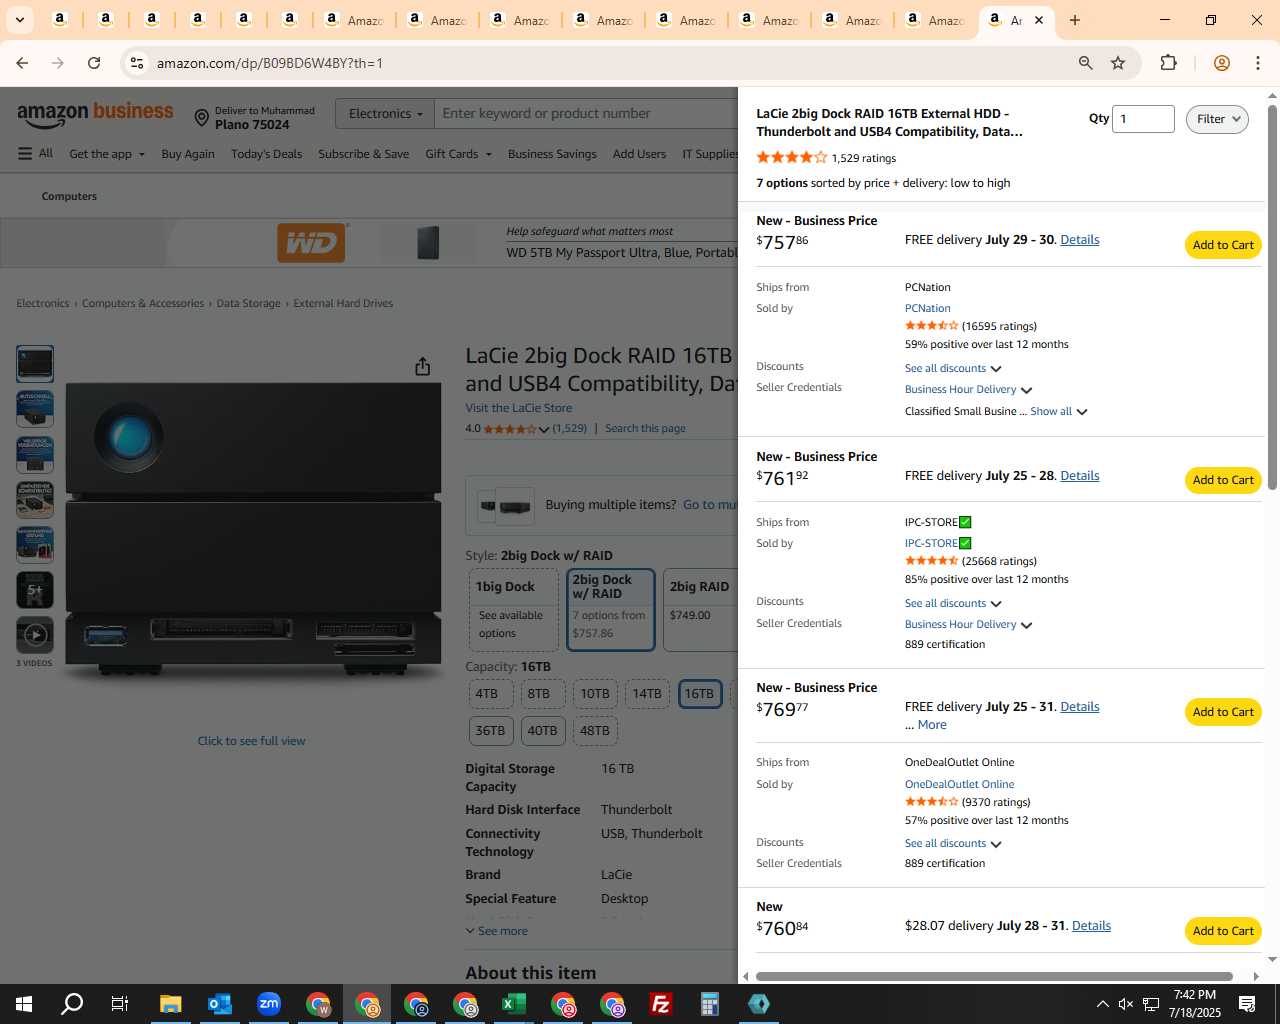The height and width of the screenshot is (1024, 1280).
Task: Expand See all discounts for IPC-STORE offer
Action: 953,603
